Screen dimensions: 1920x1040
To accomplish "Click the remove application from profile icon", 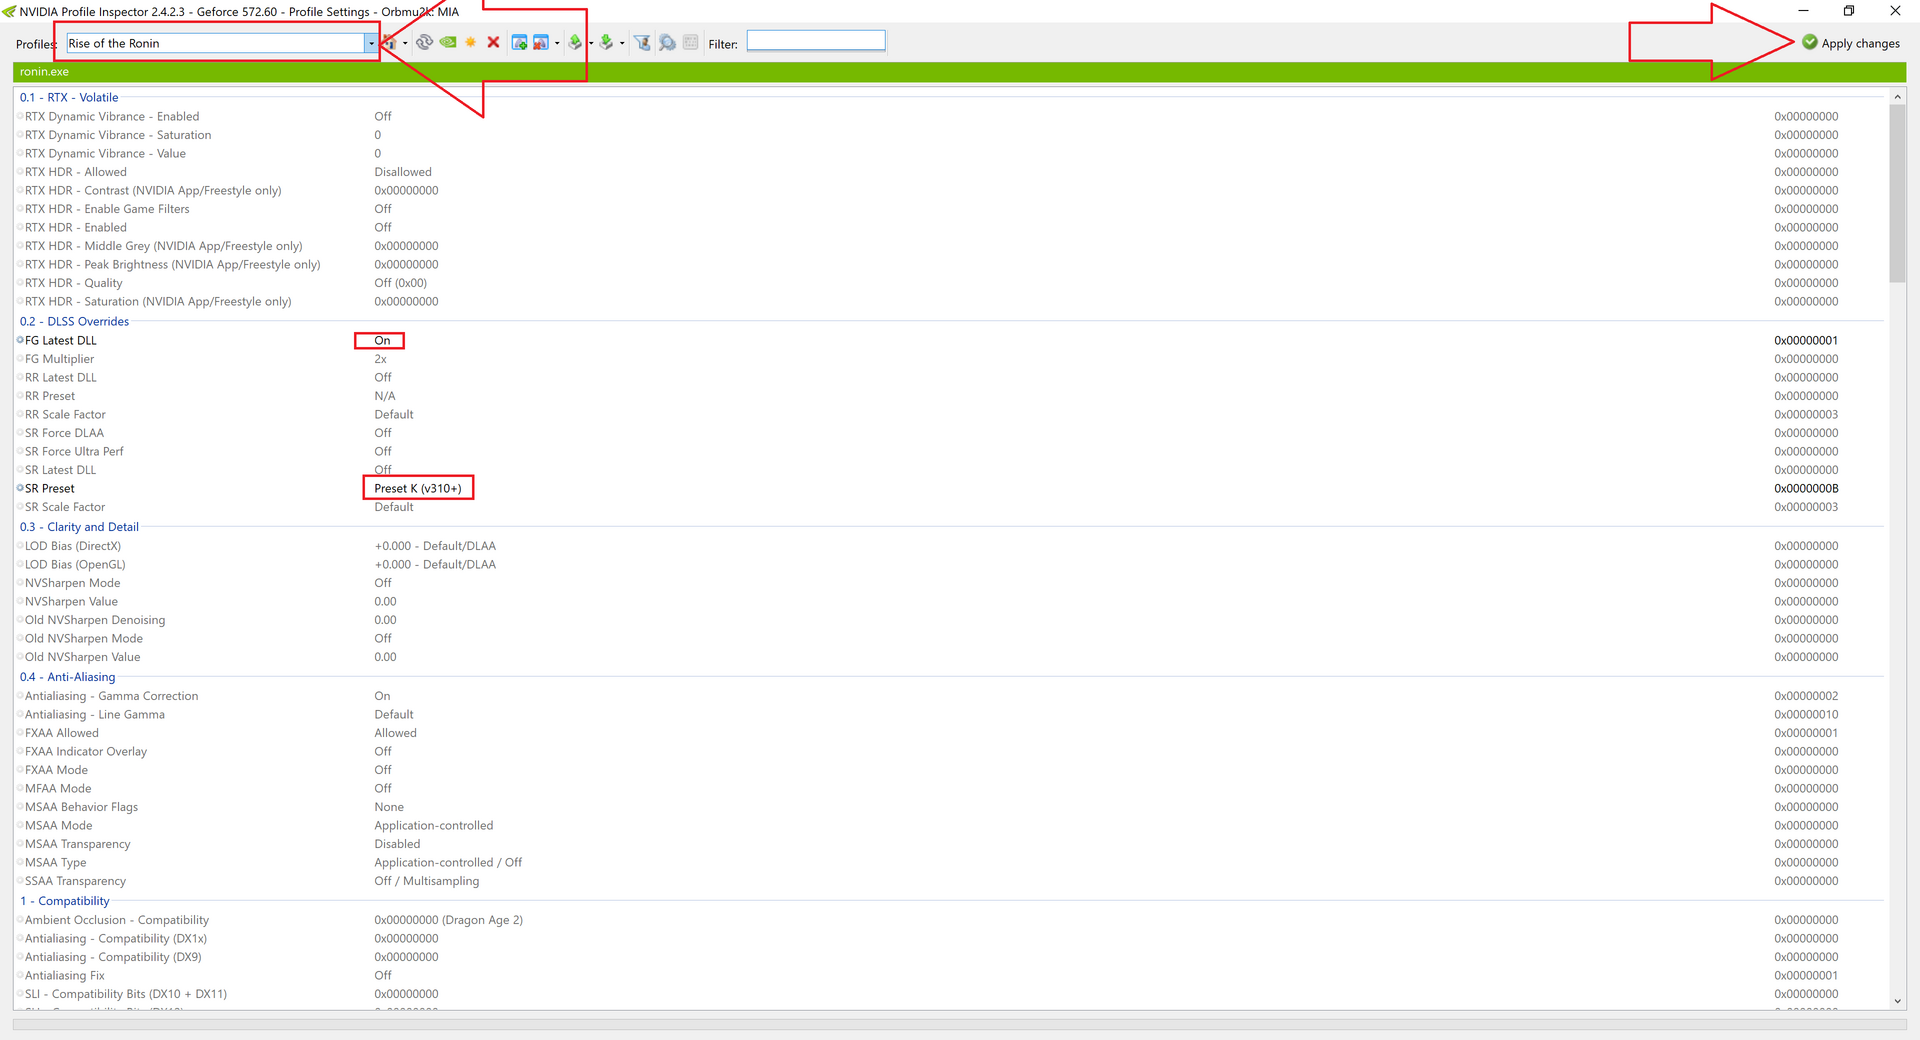I will (541, 42).
